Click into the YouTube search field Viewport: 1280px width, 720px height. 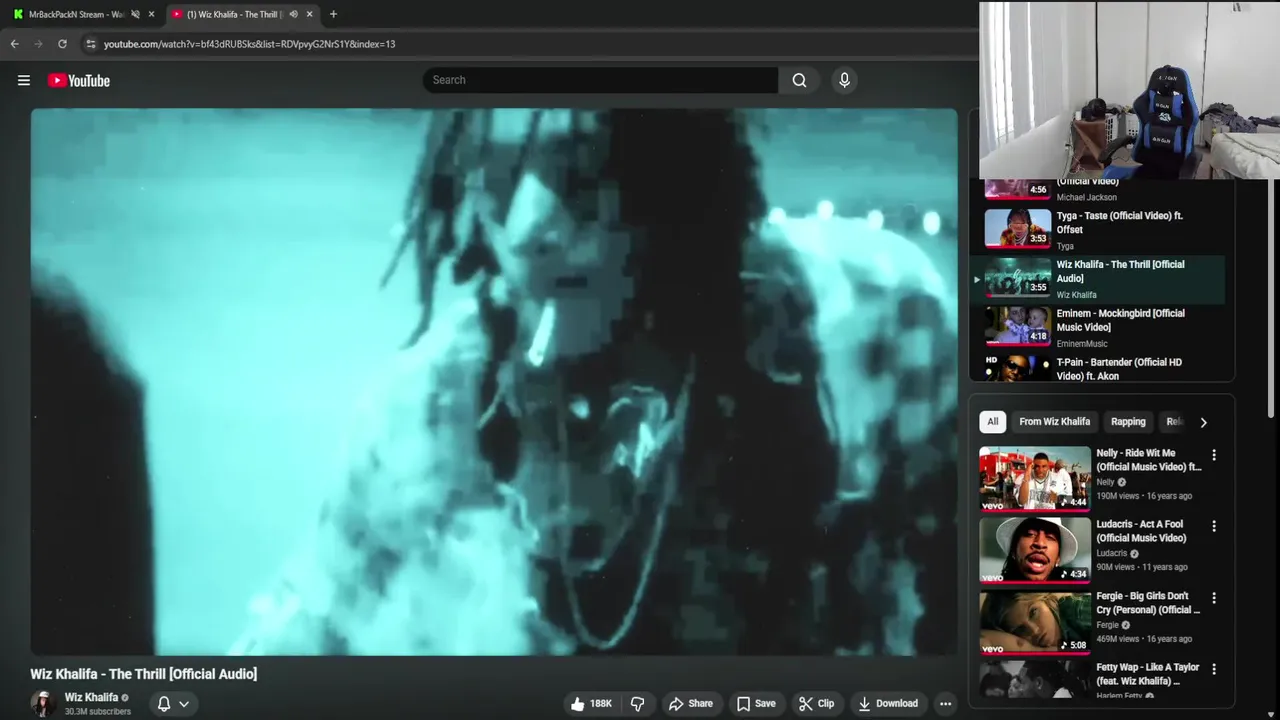click(600, 80)
